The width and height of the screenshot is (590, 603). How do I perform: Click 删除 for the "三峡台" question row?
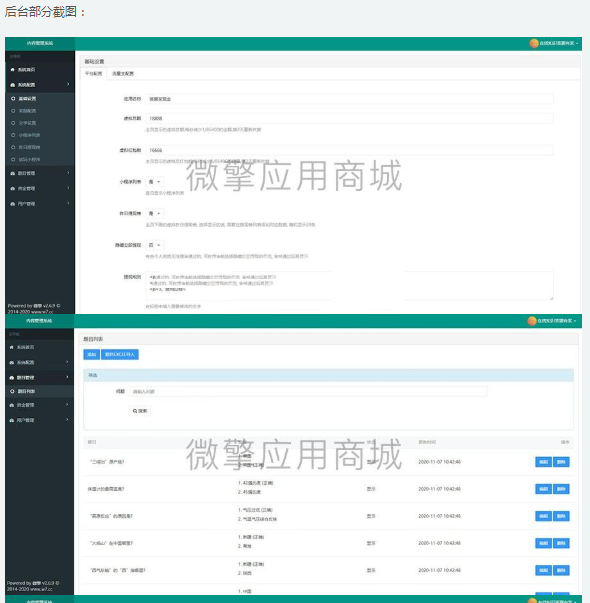561,462
